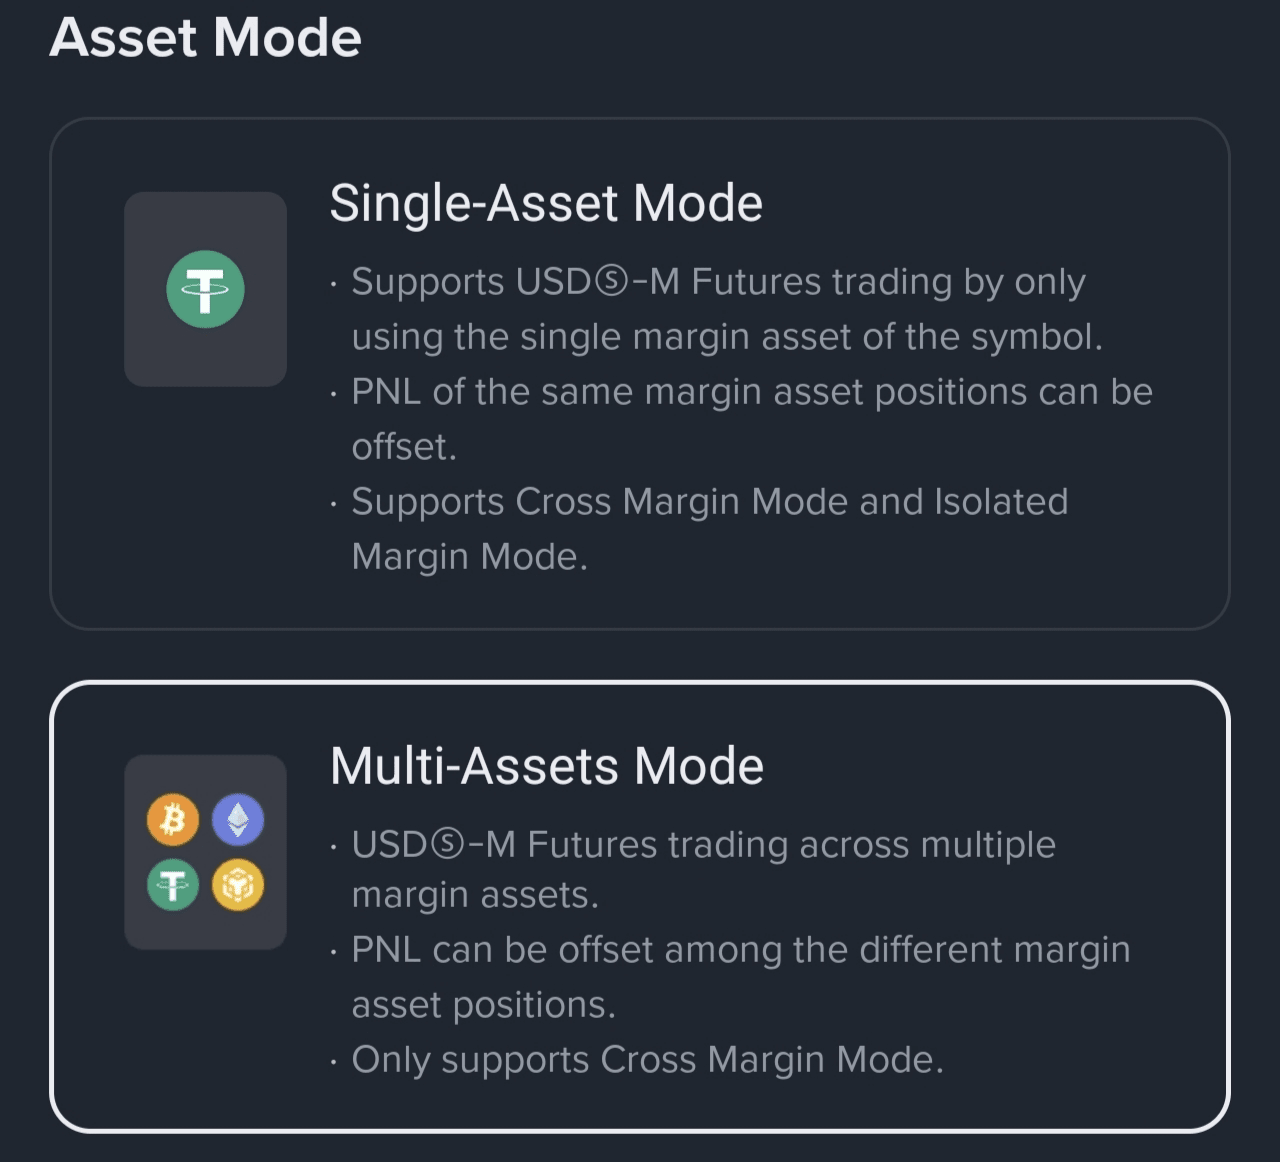The height and width of the screenshot is (1162, 1280).
Task: Click the "Multi-Assets Mode" title text
Action: point(547,767)
